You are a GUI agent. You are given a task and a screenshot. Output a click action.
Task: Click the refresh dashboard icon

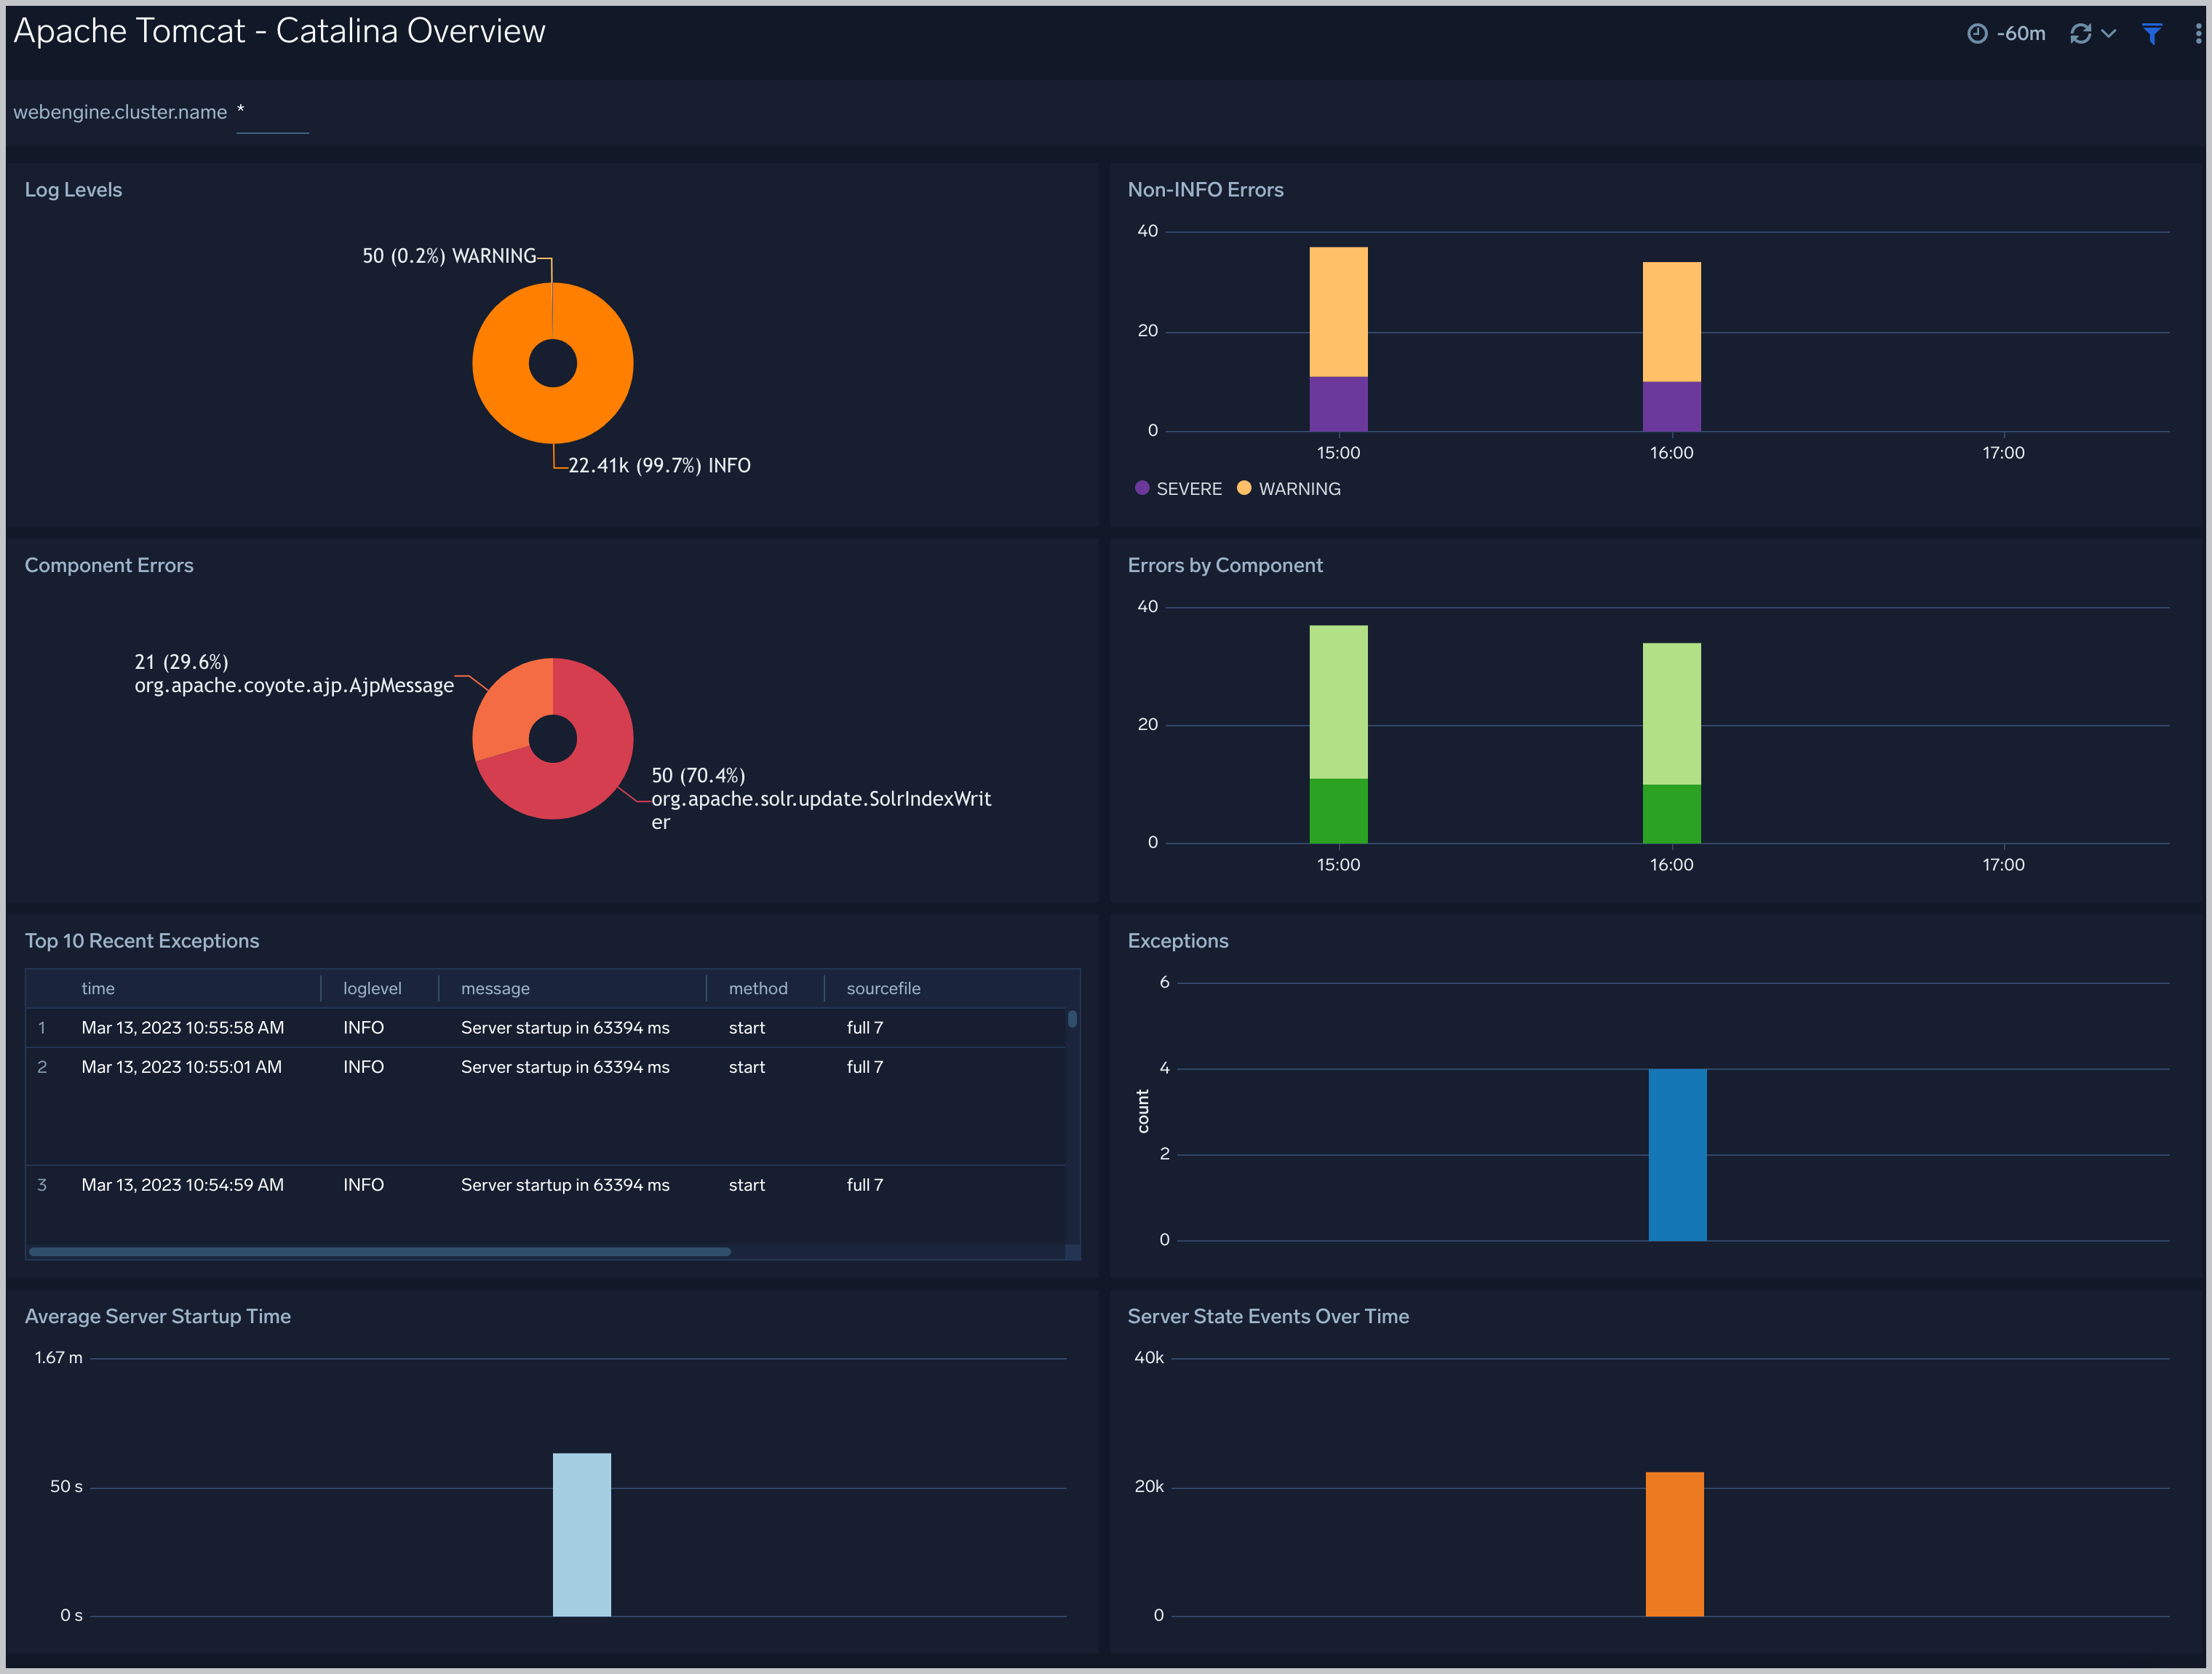pyautogui.click(x=2080, y=34)
